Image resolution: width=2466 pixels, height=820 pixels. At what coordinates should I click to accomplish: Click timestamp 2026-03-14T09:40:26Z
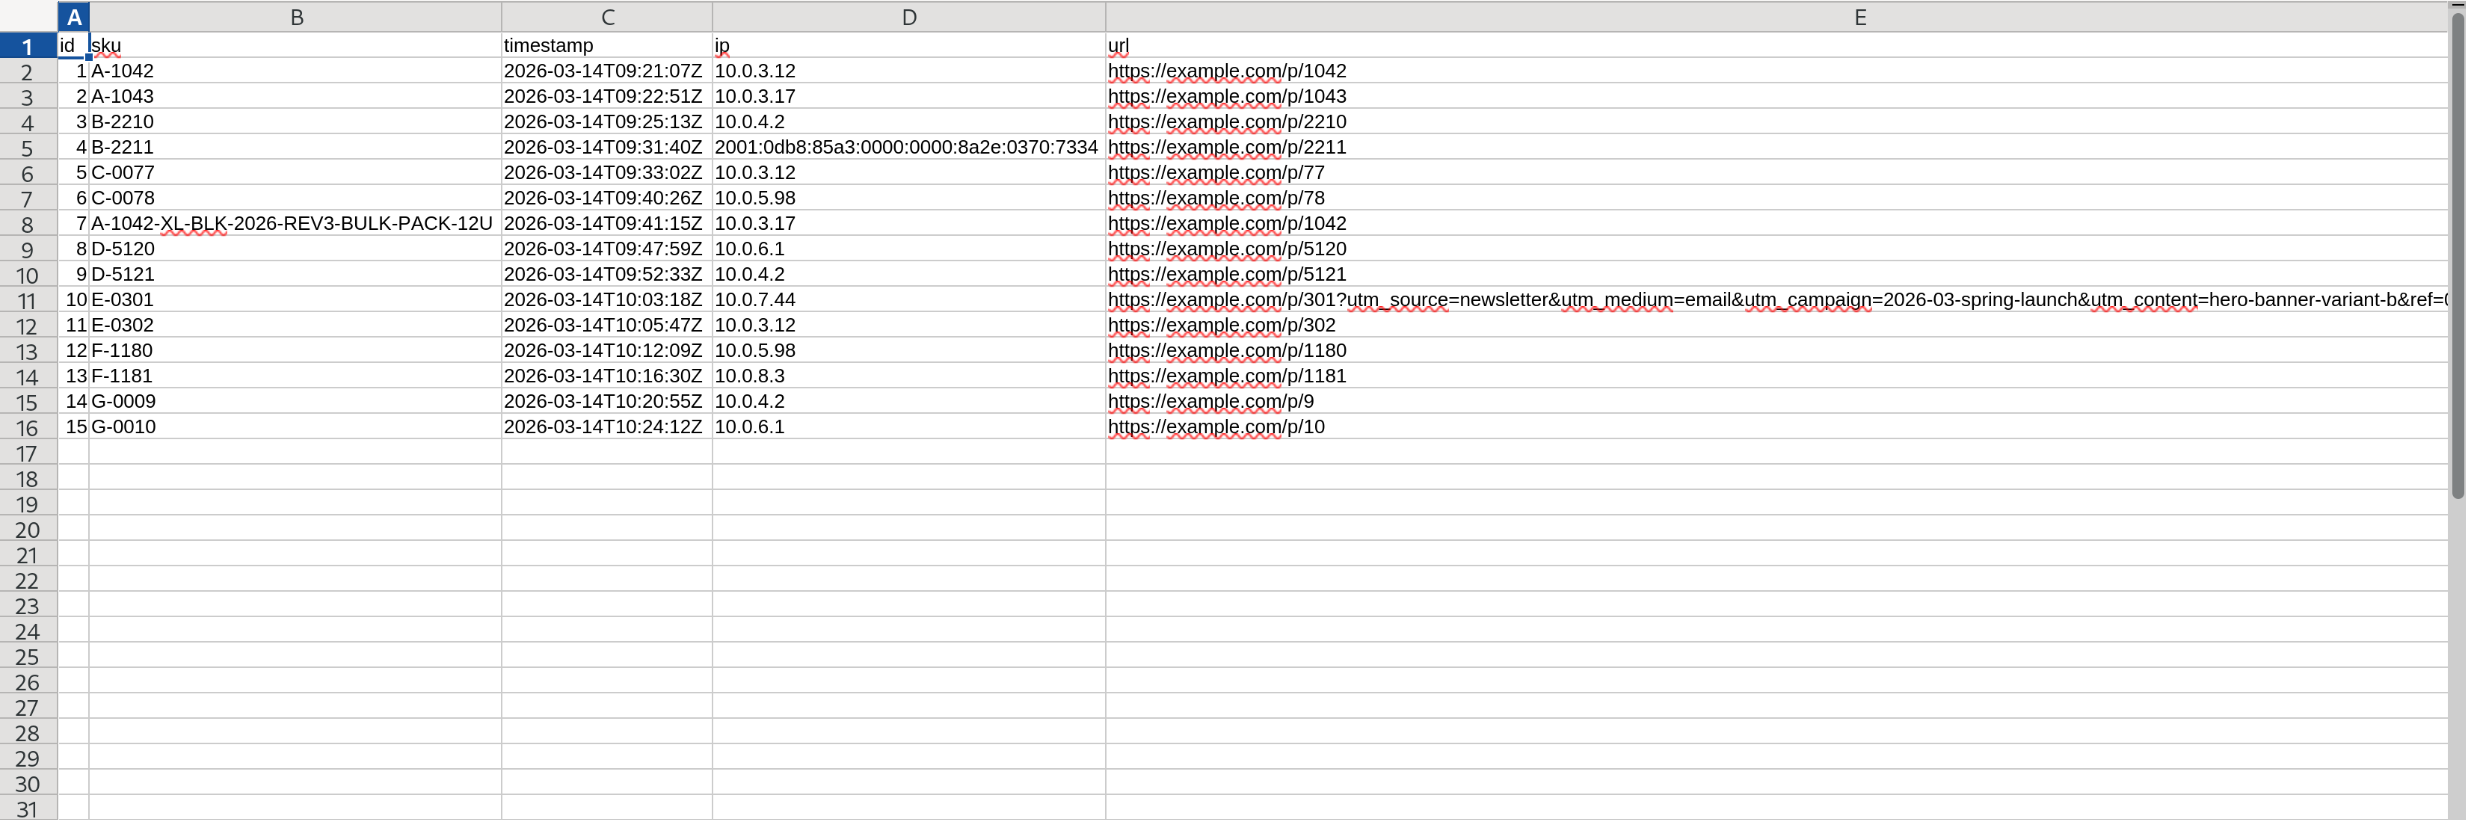[607, 198]
